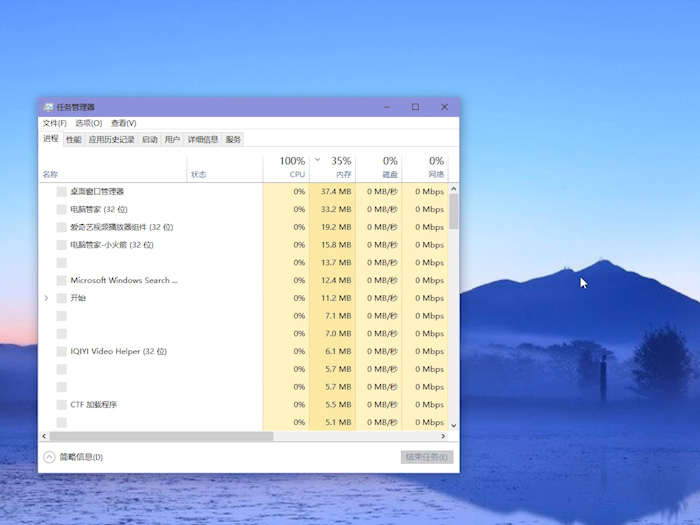
Task: Click the icon beside IQIYI Video Helper
Action: click(61, 352)
